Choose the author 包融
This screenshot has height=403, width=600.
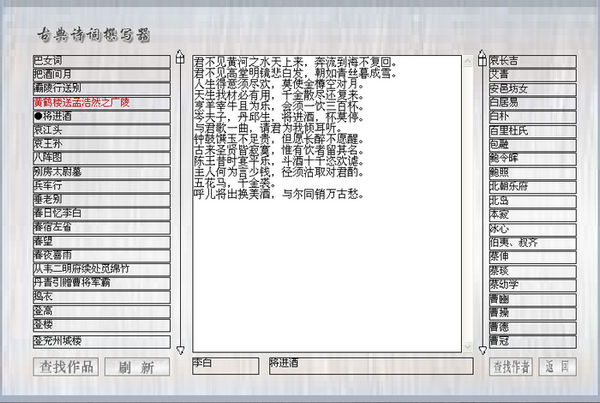[533, 145]
